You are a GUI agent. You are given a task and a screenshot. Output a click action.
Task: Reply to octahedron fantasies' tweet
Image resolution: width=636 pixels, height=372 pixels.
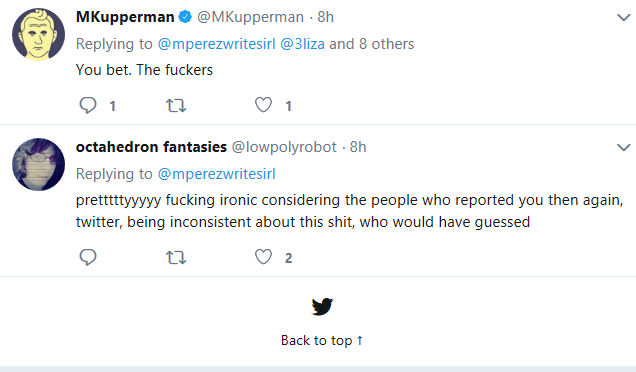pyautogui.click(x=88, y=257)
